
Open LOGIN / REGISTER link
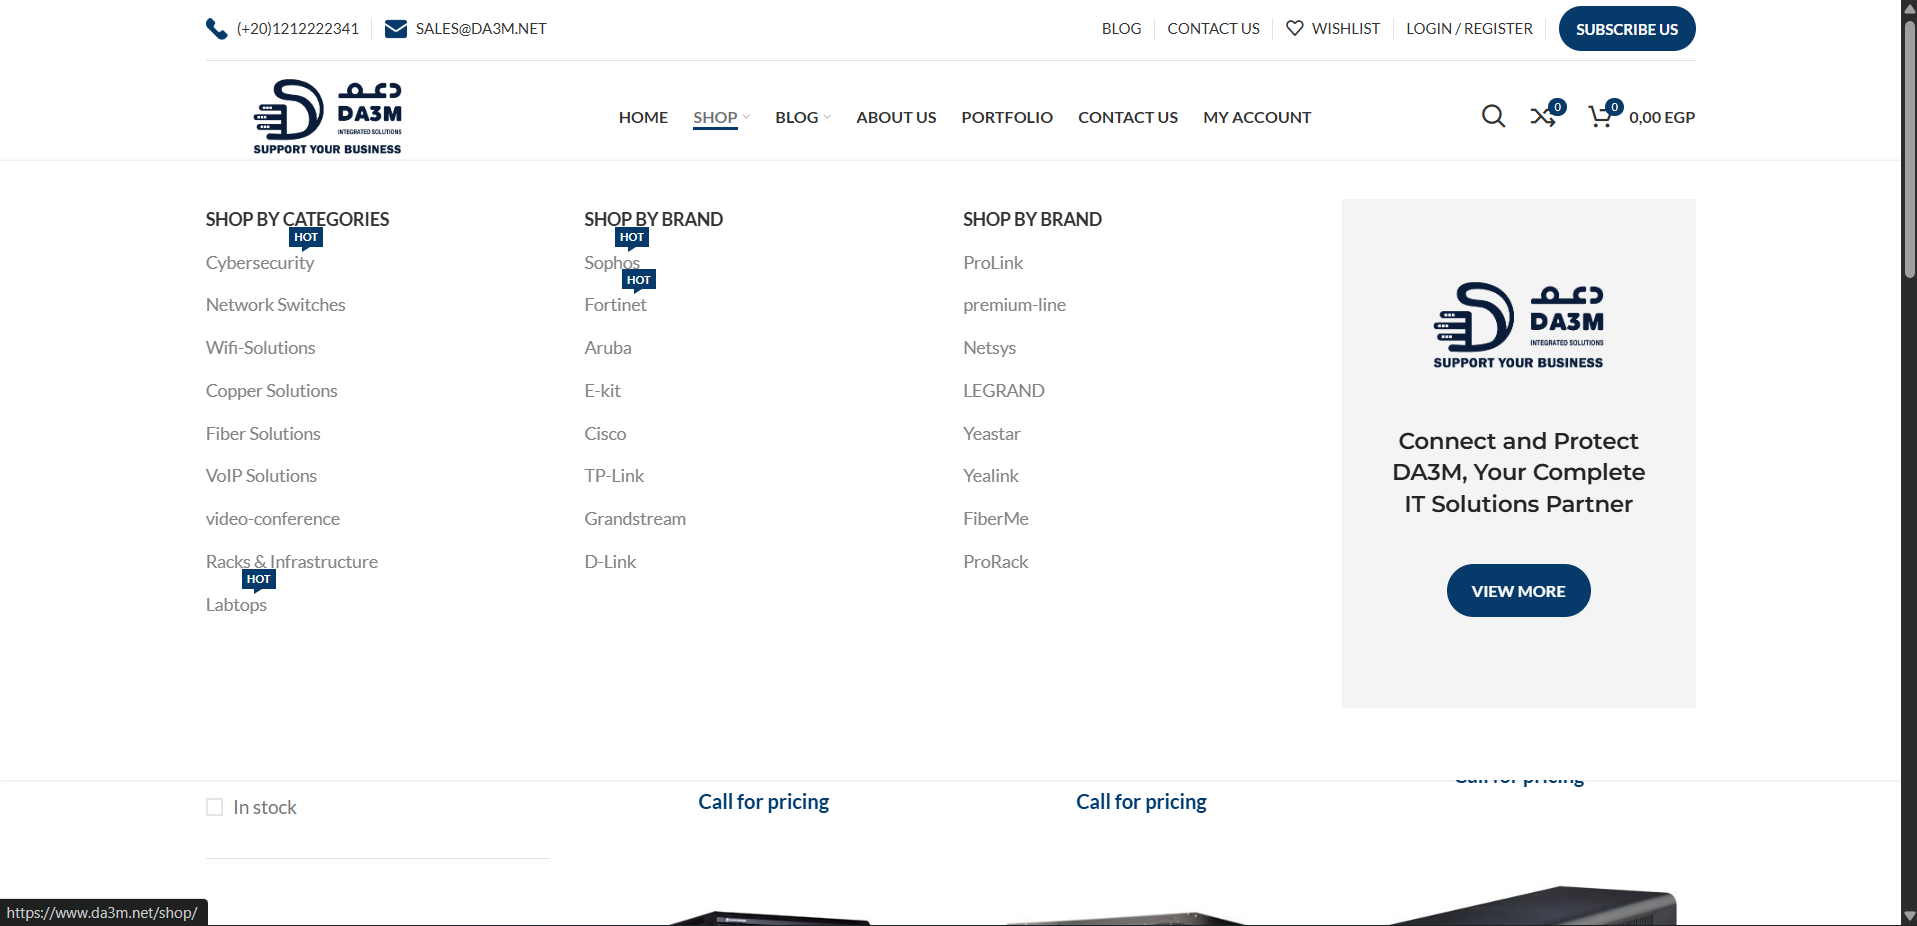point(1469,28)
